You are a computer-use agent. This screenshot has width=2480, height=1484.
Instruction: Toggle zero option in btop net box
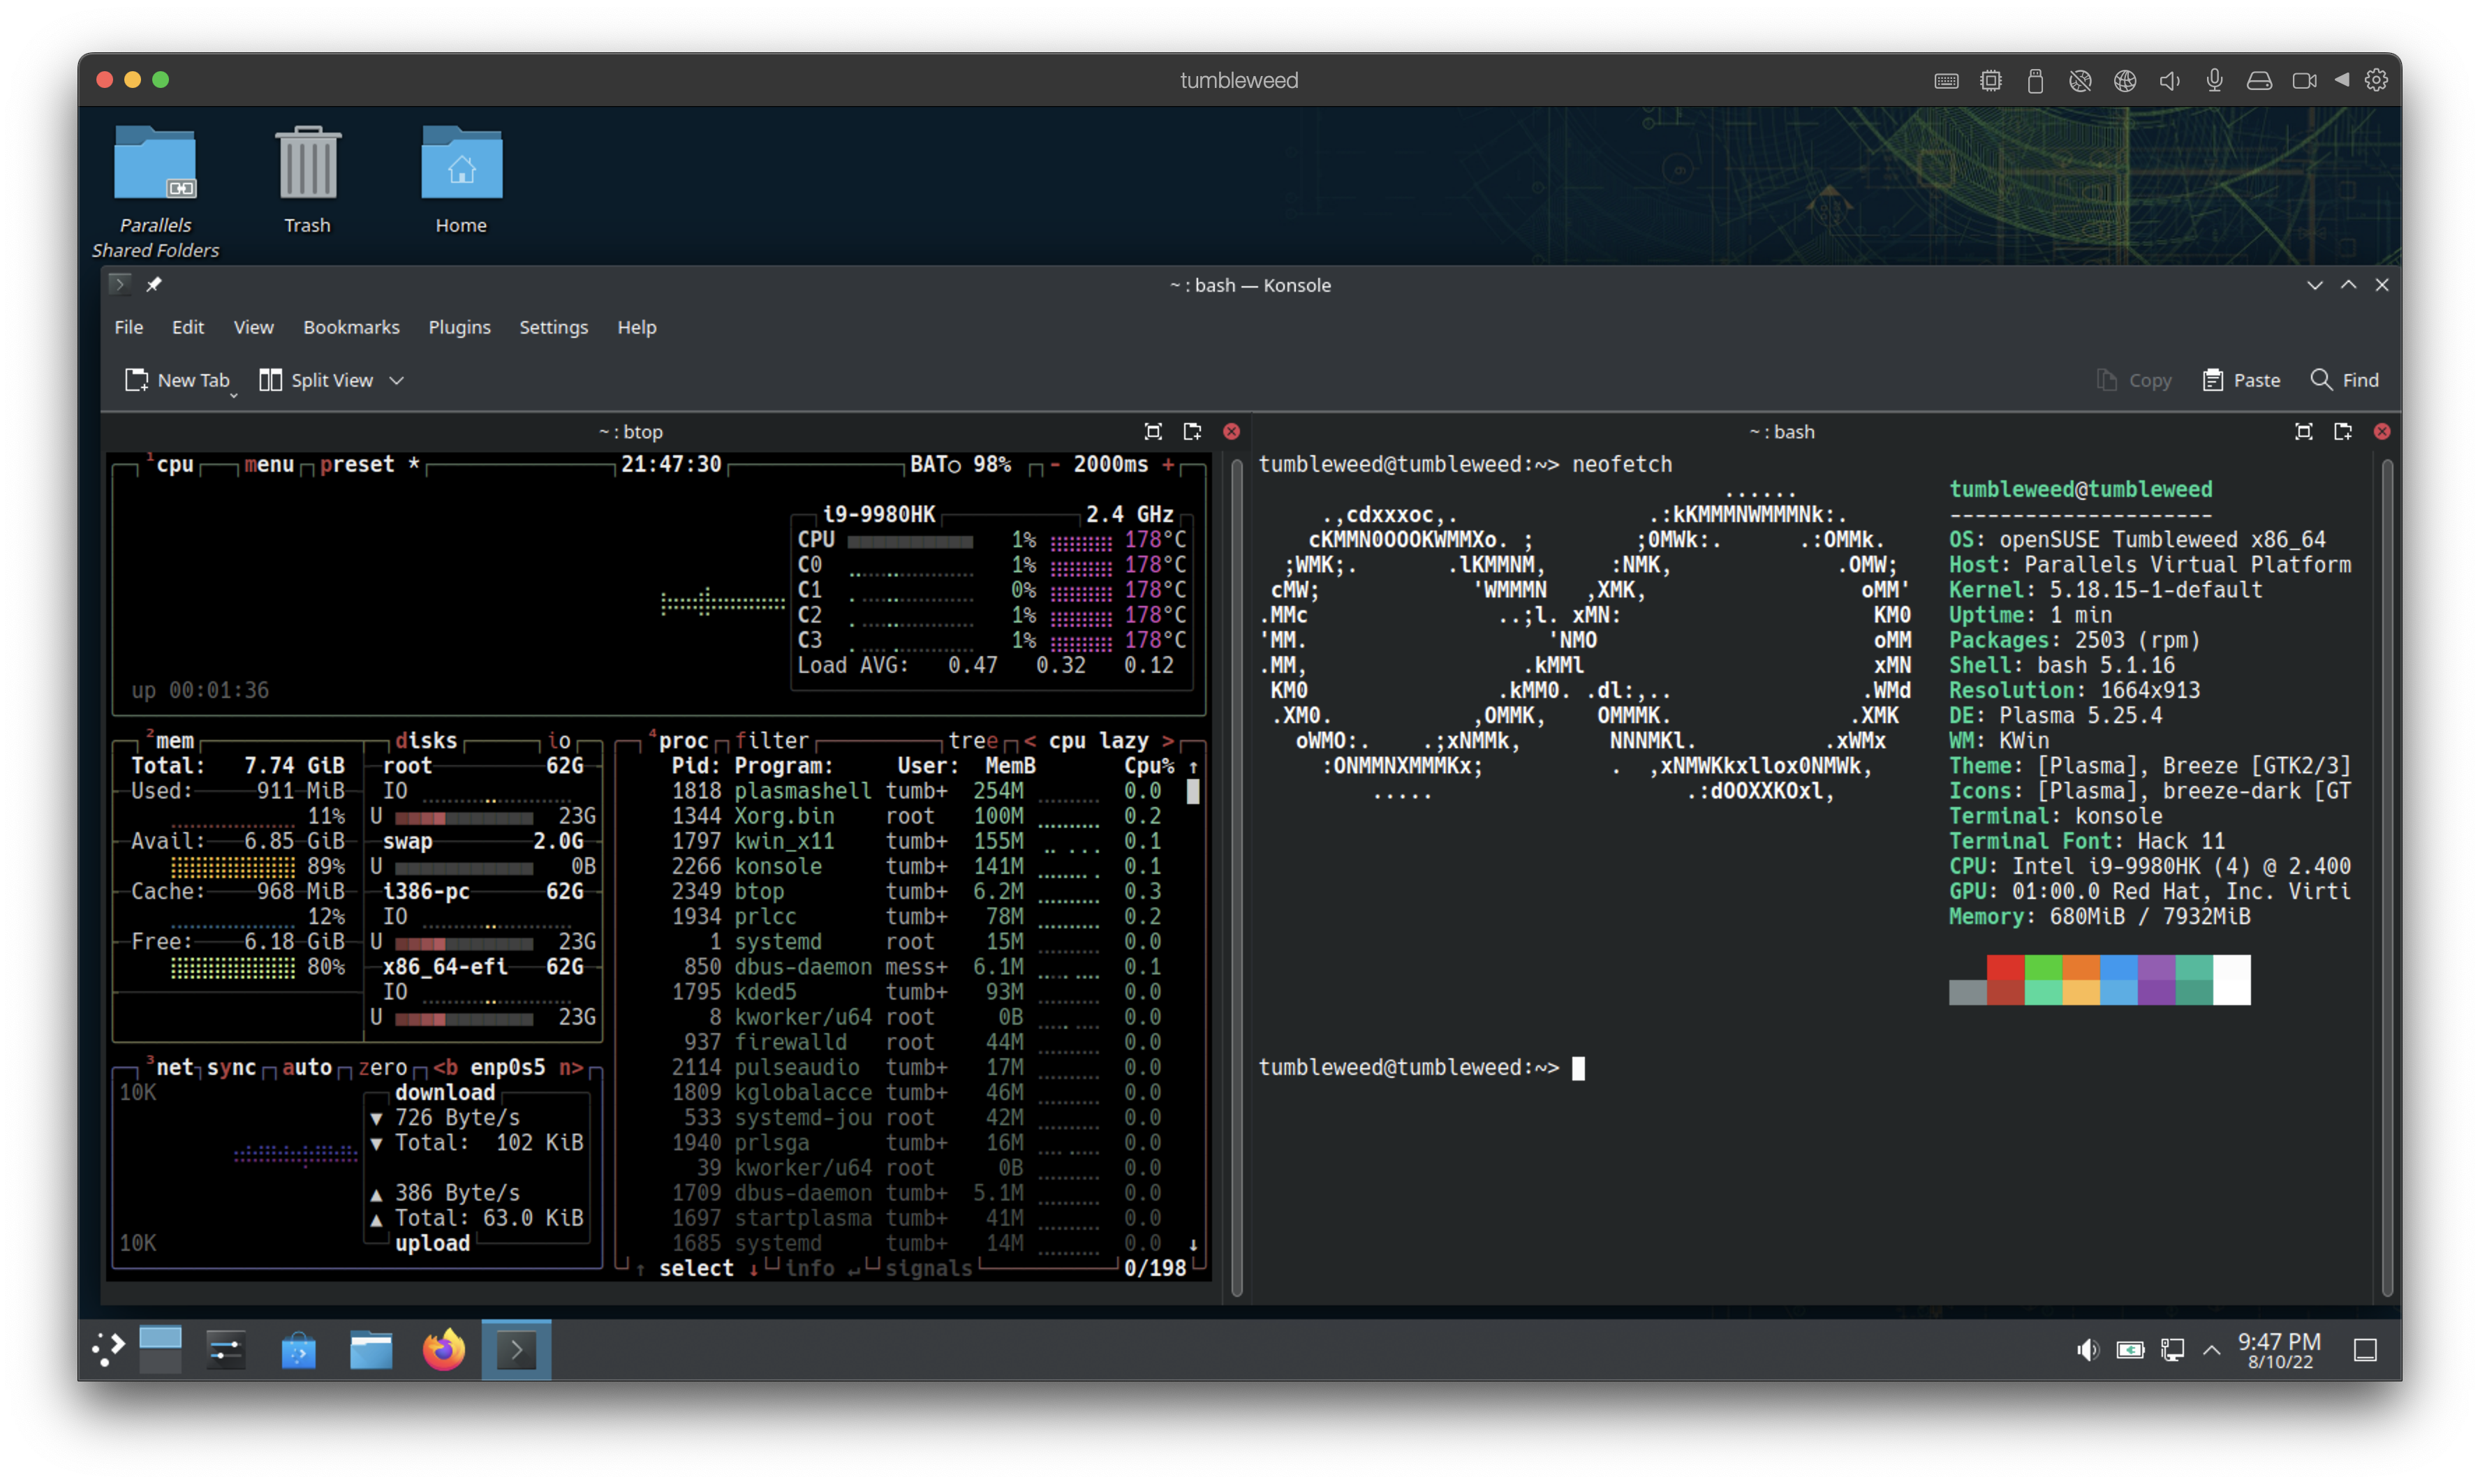(382, 1067)
